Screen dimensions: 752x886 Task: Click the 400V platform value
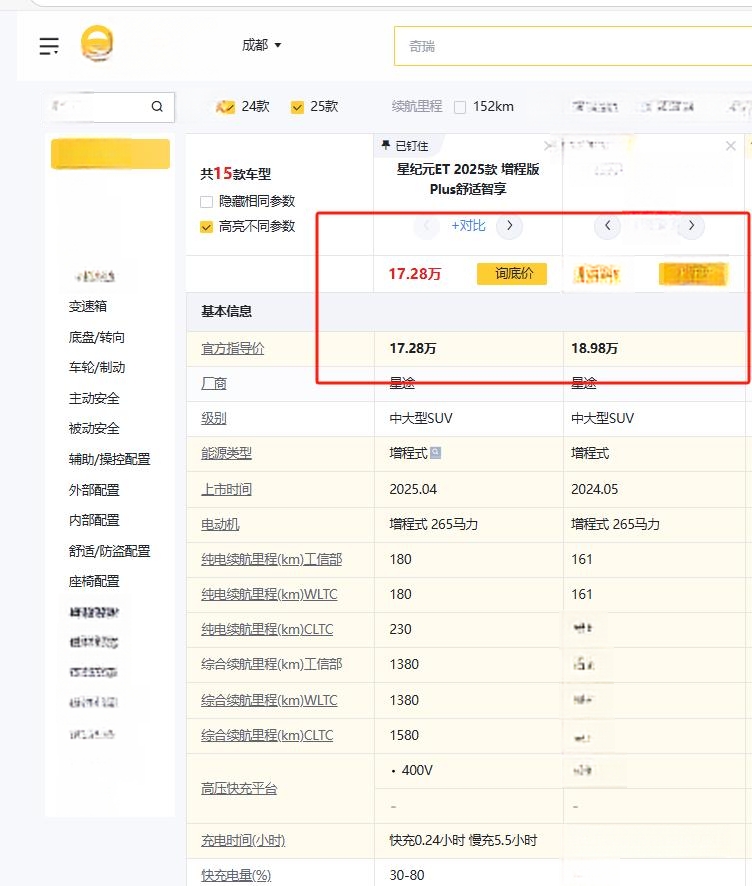click(417, 771)
